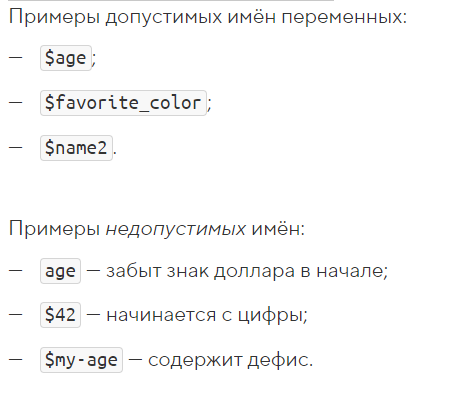Click the word 'переменных:' in the first heading
465x395 pixels.
(x=344, y=18)
